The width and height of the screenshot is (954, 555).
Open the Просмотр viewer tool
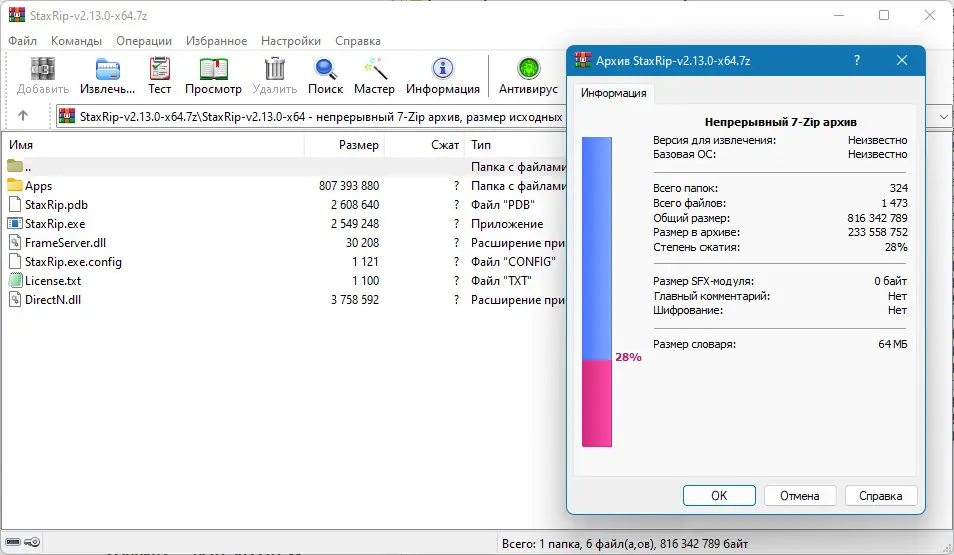[x=214, y=69]
